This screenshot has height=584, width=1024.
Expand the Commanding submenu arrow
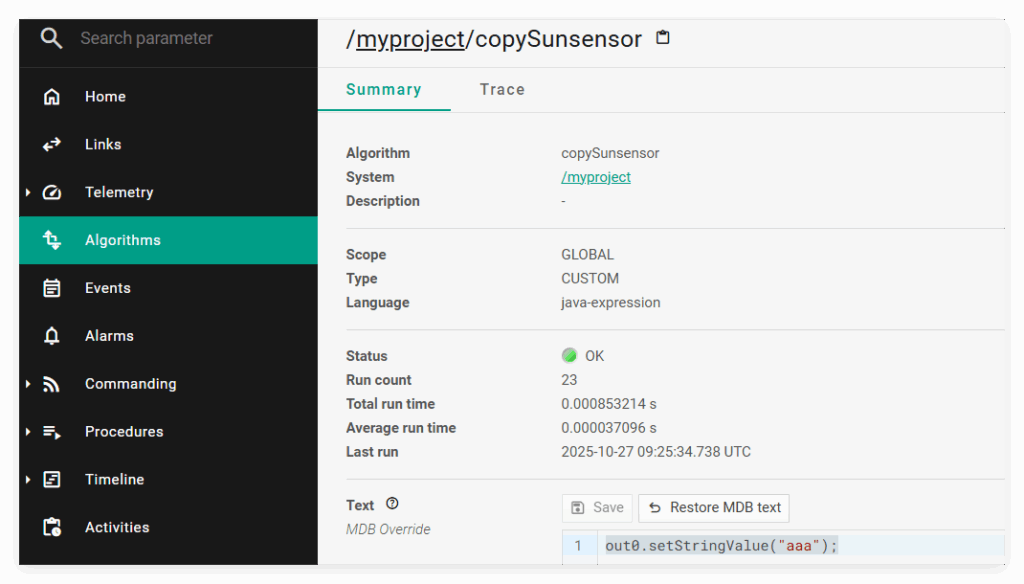point(28,384)
